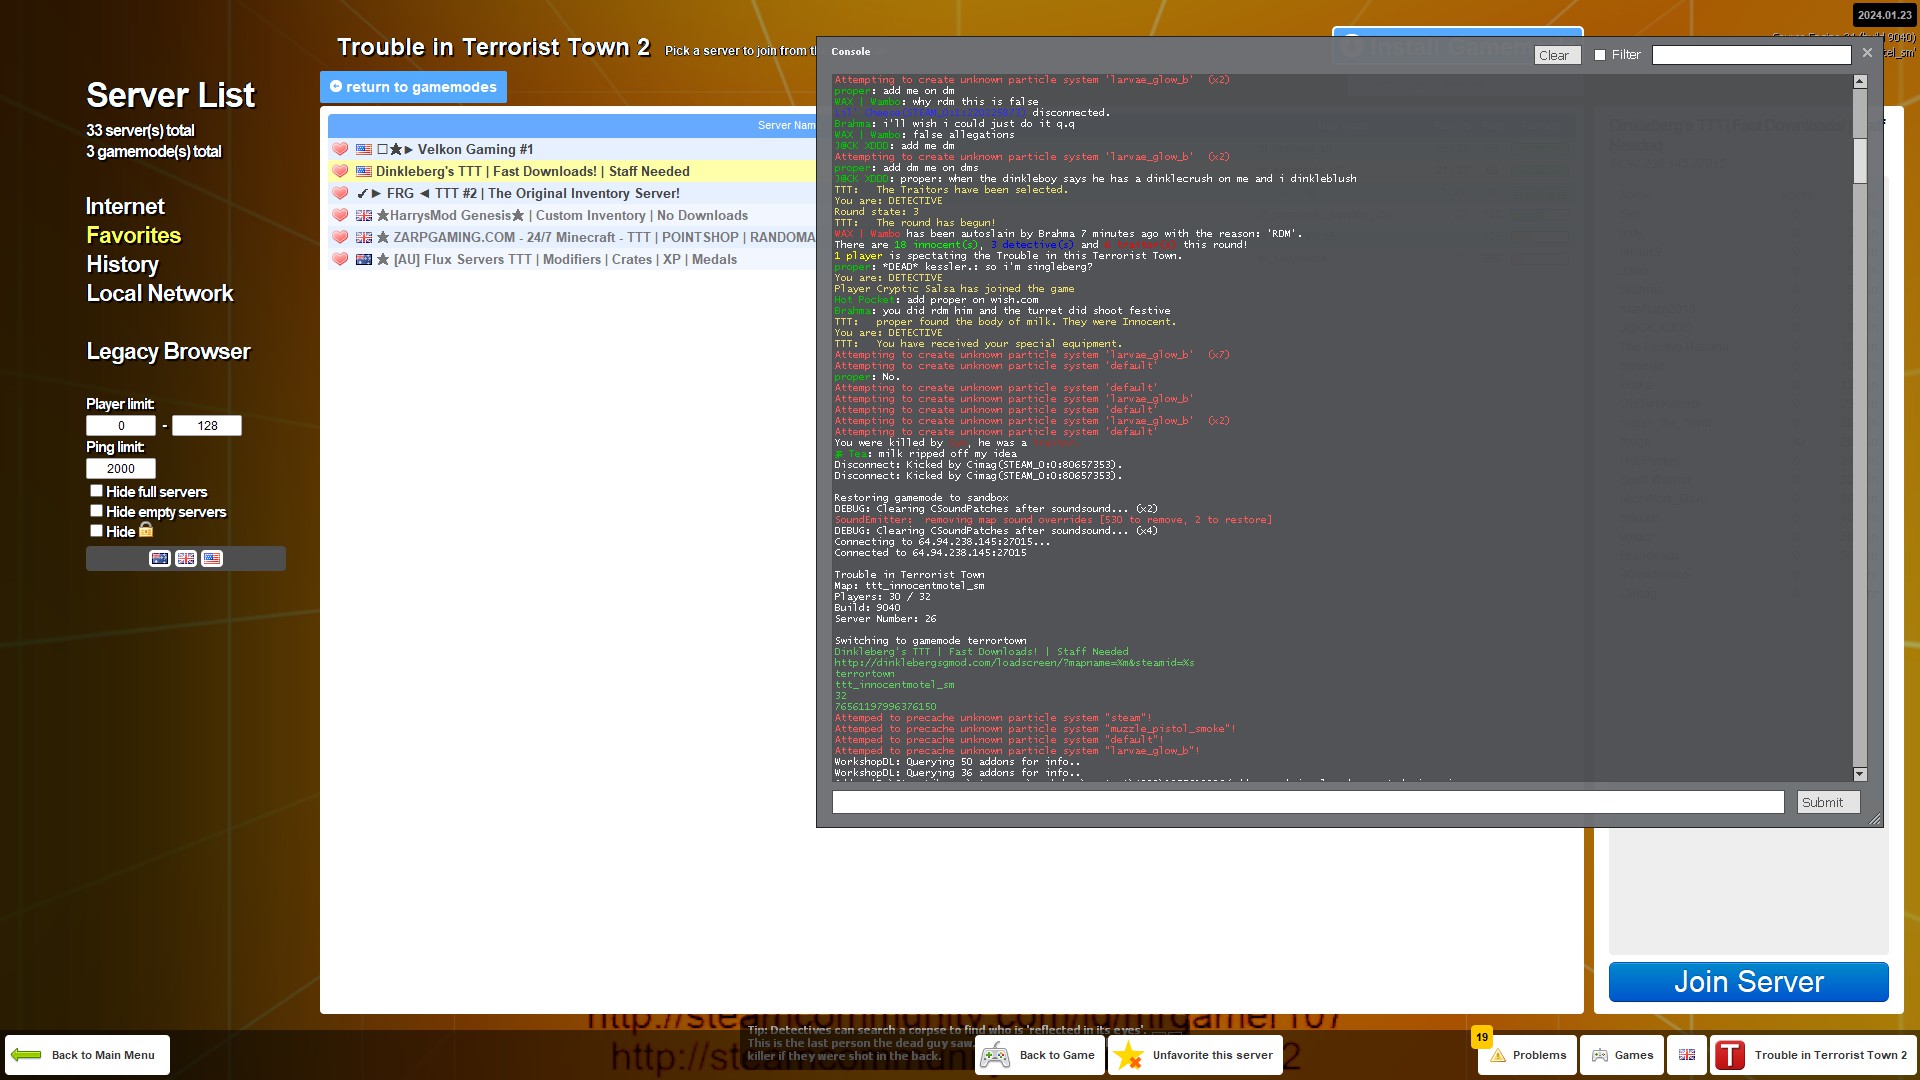Click the warning triangle on Problems

point(1498,1055)
